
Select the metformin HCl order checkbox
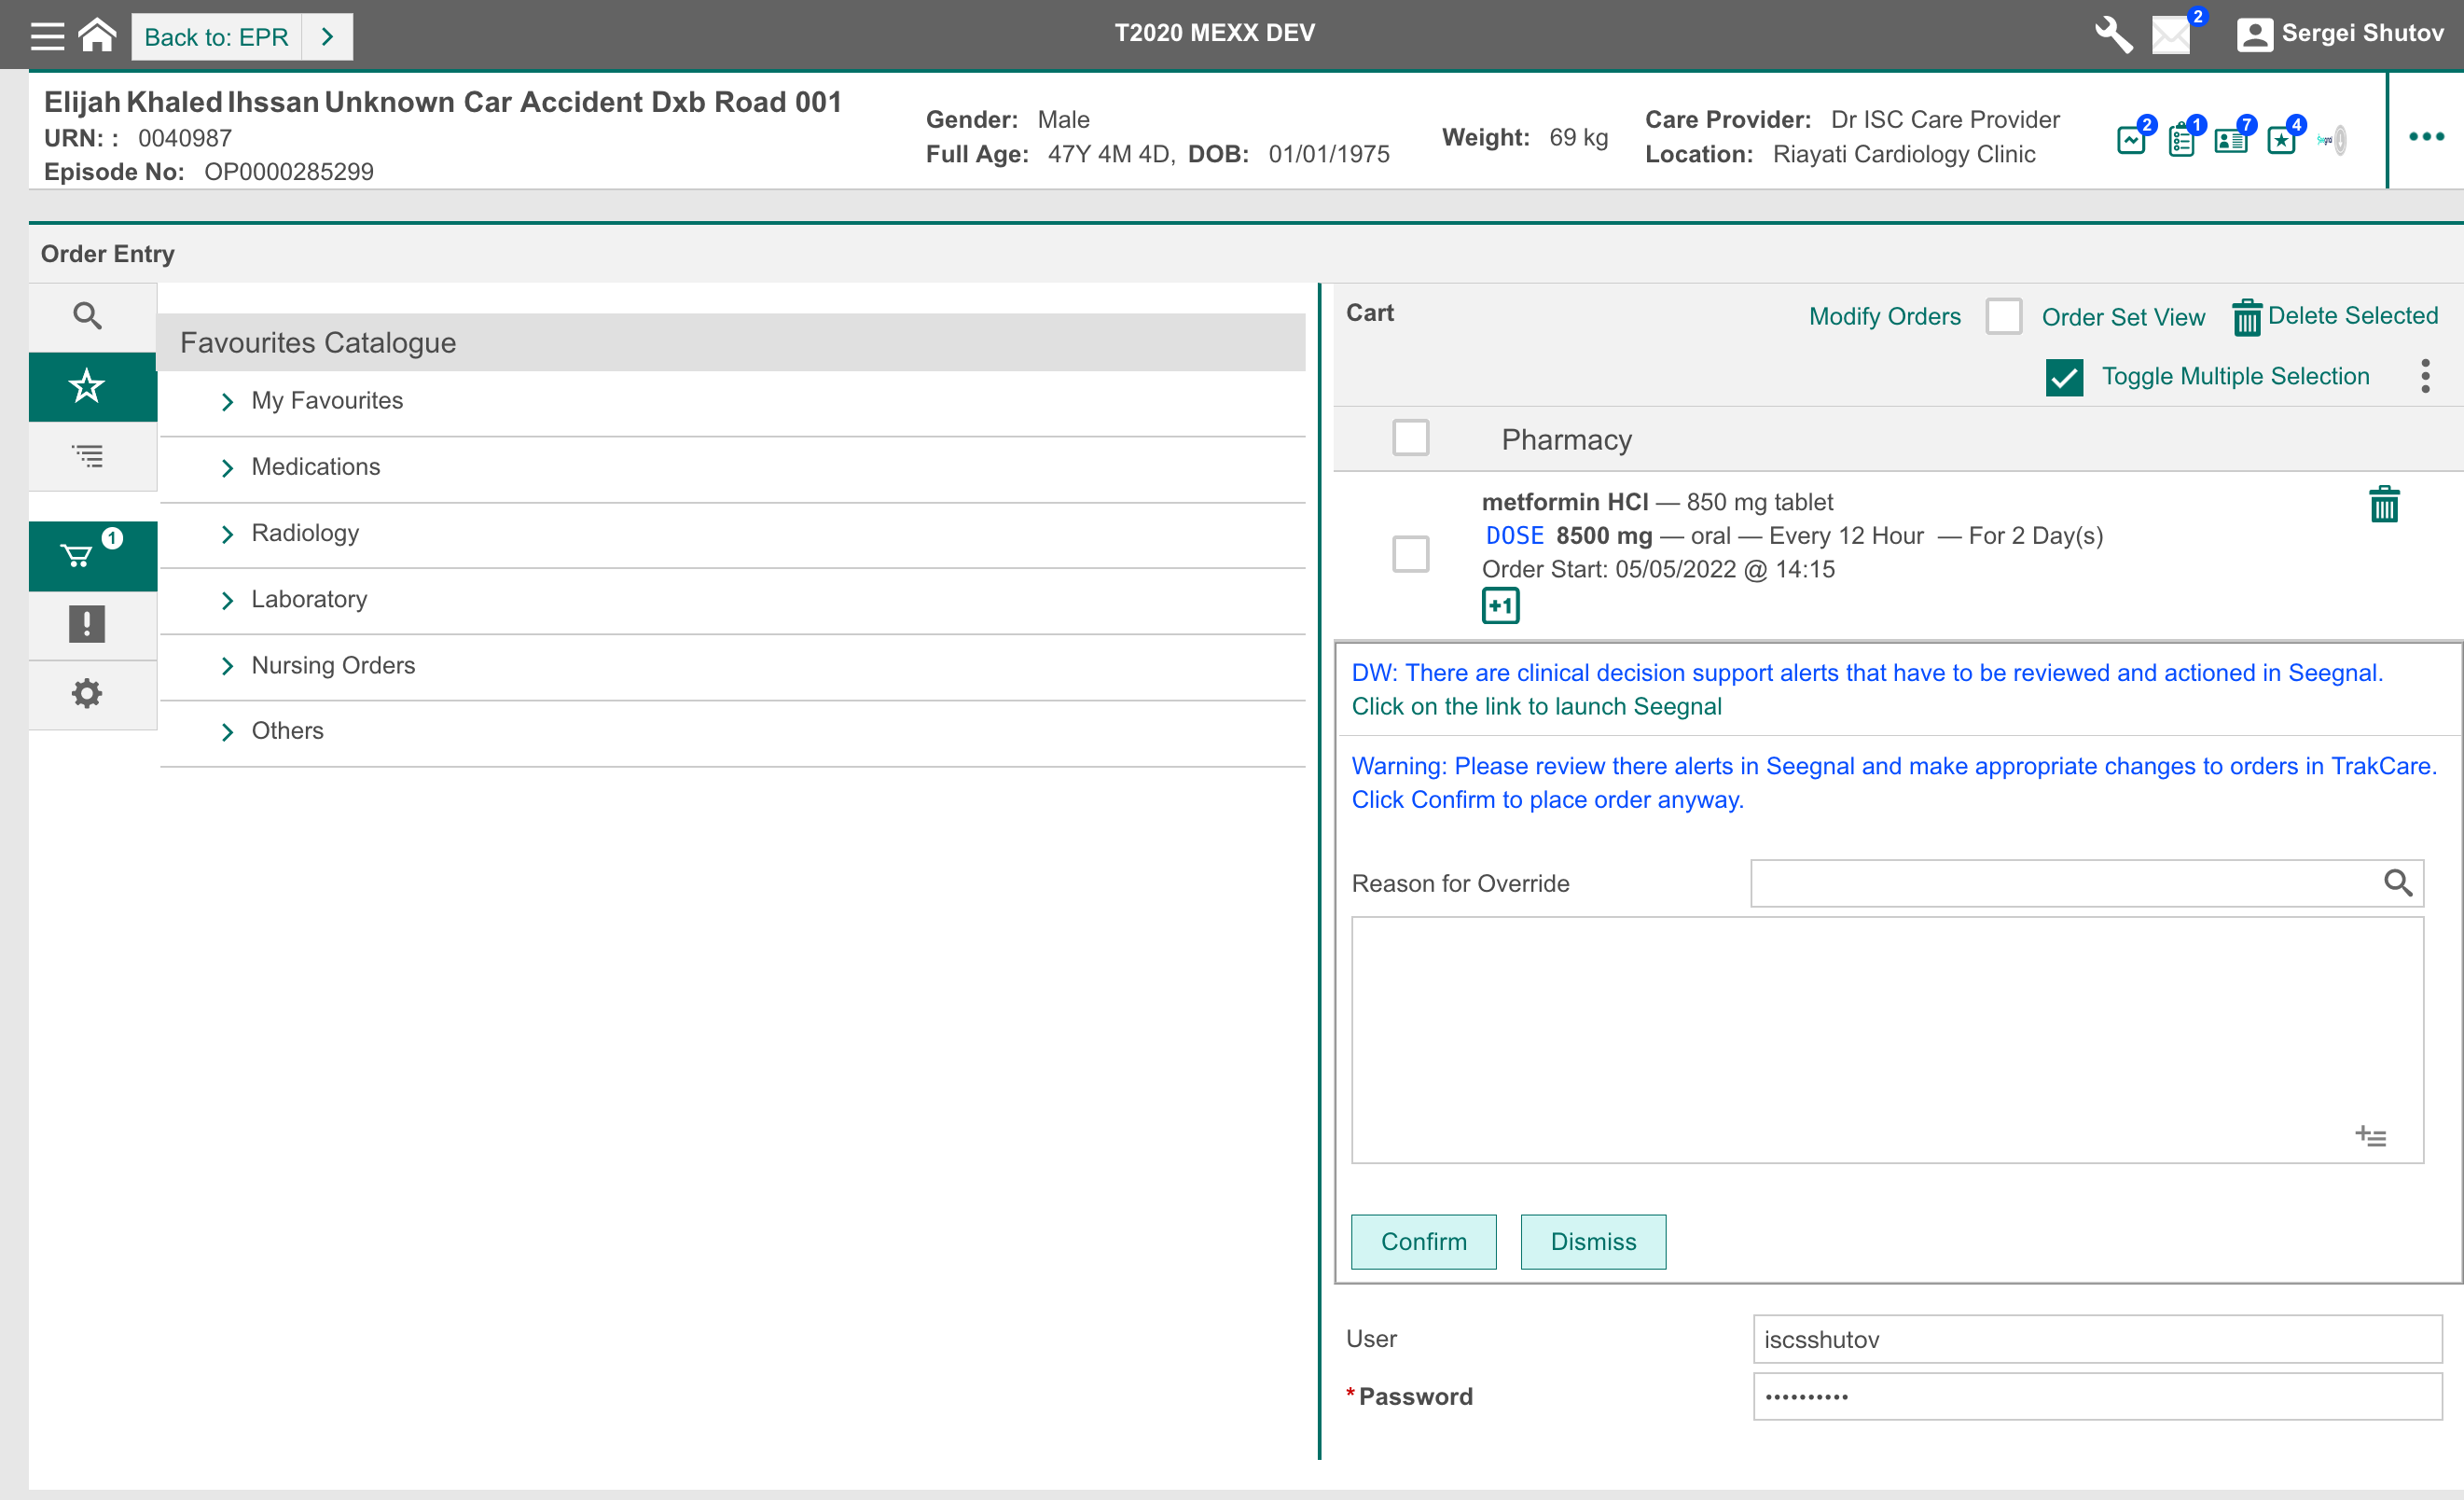[1411, 554]
